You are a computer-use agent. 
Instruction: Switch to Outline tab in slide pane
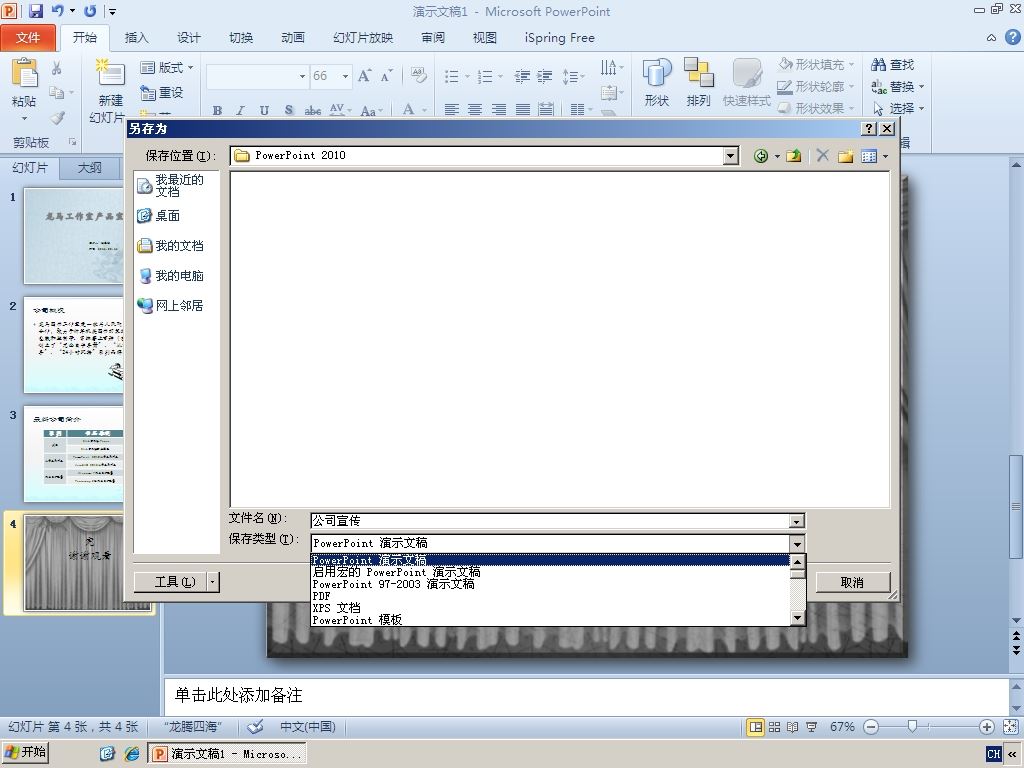tap(89, 168)
